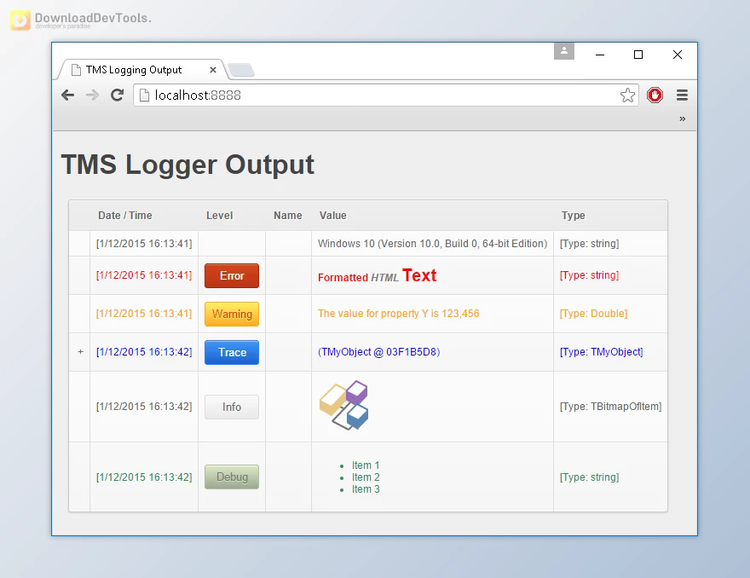Click the Error row's red timestamp

[x=144, y=275]
